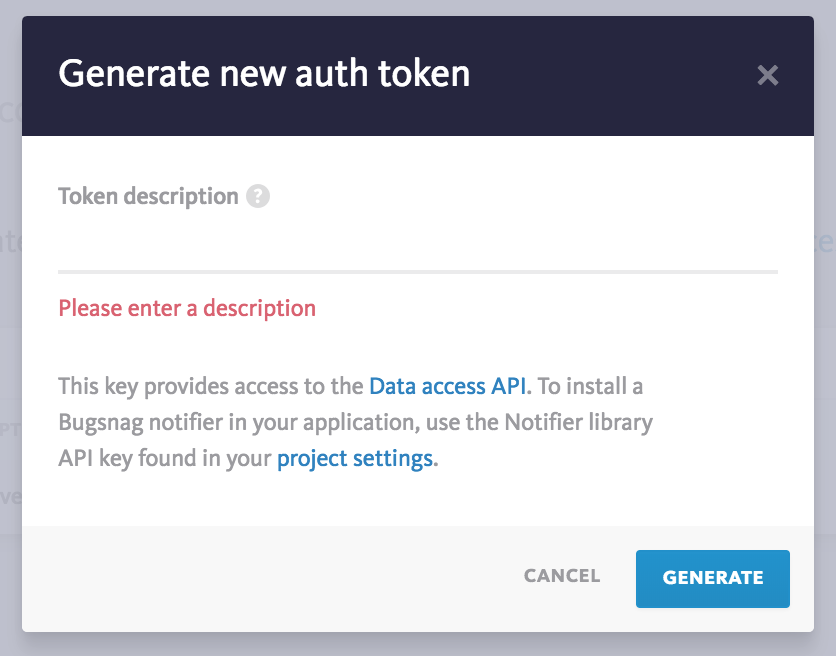Screen dimensions: 836x656
Task: Close the Generate new auth token dialog
Action: point(768,75)
